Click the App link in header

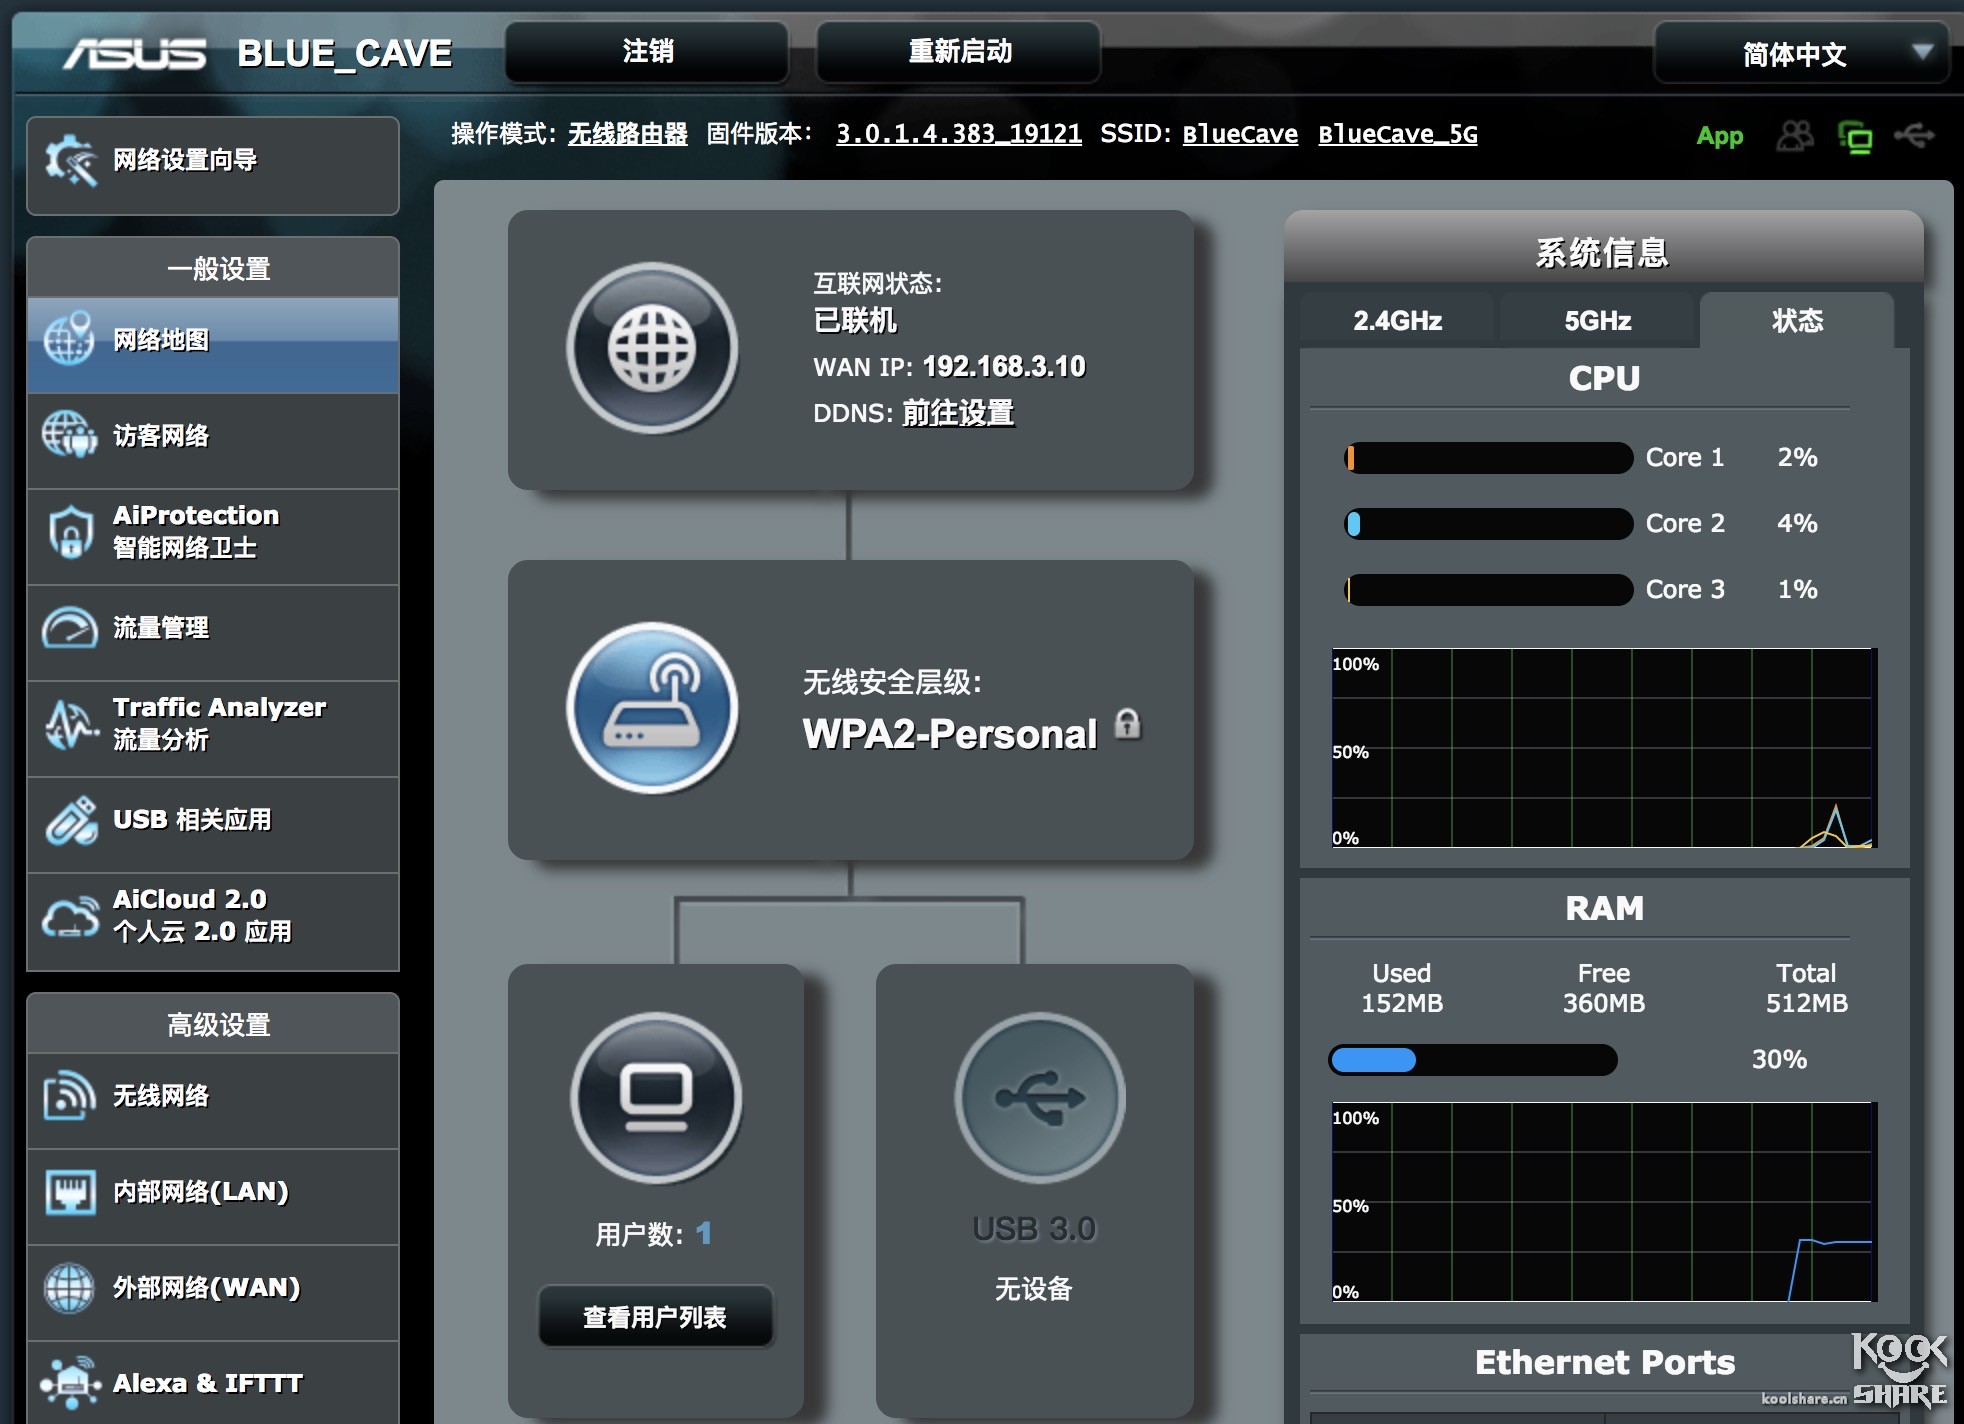point(1720,136)
